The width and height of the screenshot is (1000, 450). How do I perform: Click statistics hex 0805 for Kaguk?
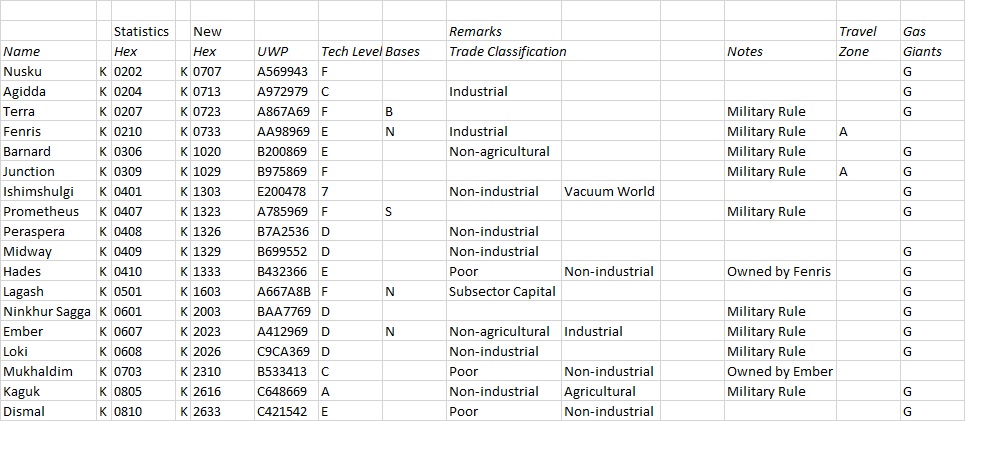click(143, 391)
